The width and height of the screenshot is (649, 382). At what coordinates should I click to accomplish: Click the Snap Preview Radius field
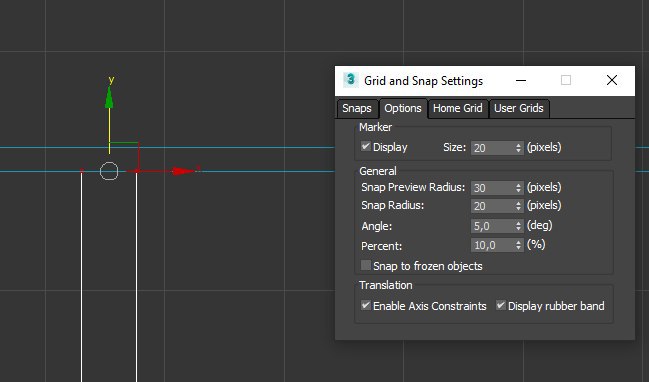(x=493, y=187)
